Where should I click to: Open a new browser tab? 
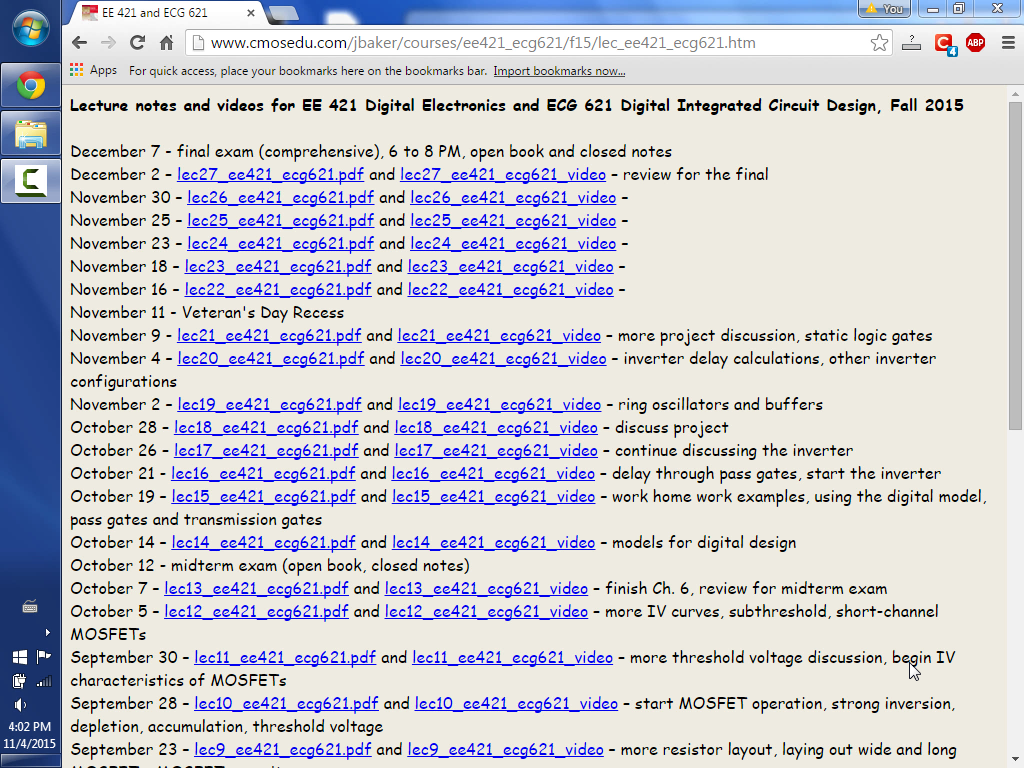tap(283, 12)
